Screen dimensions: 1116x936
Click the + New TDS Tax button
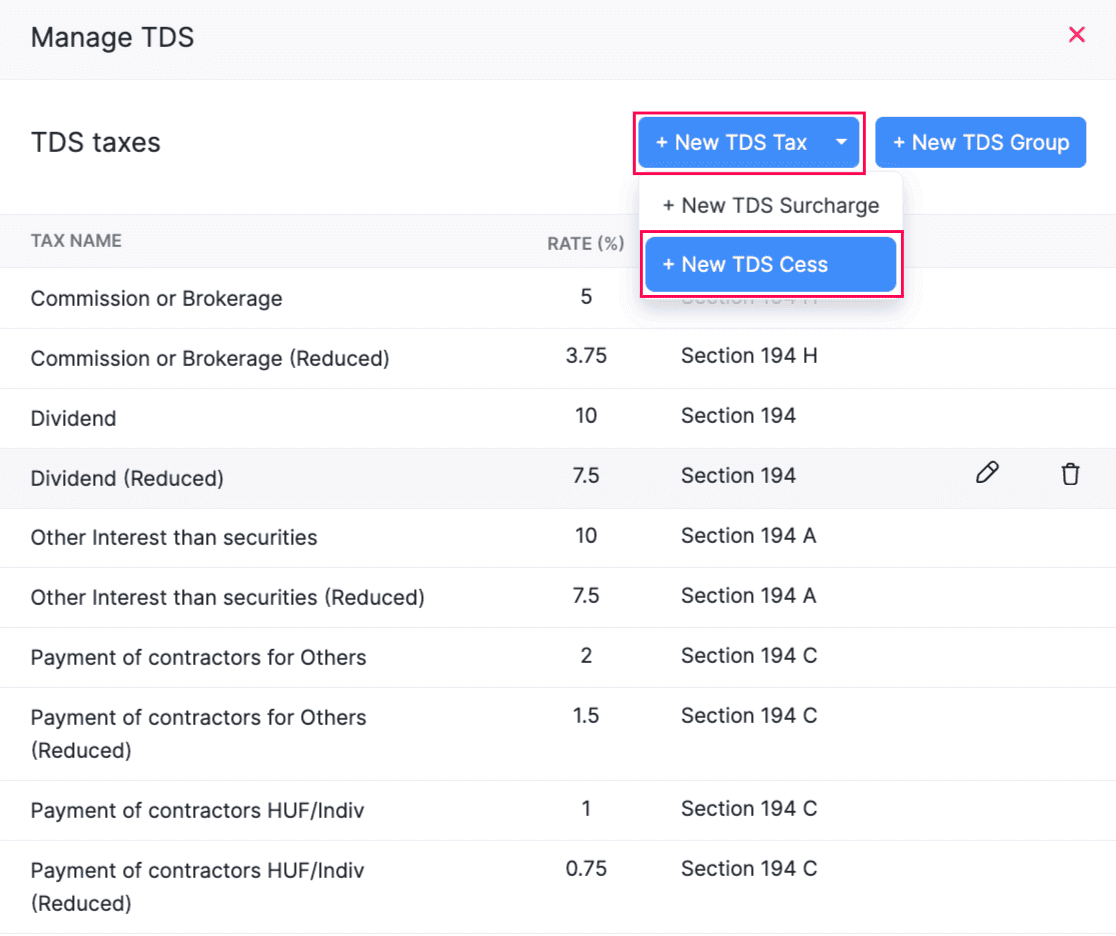(x=731, y=143)
